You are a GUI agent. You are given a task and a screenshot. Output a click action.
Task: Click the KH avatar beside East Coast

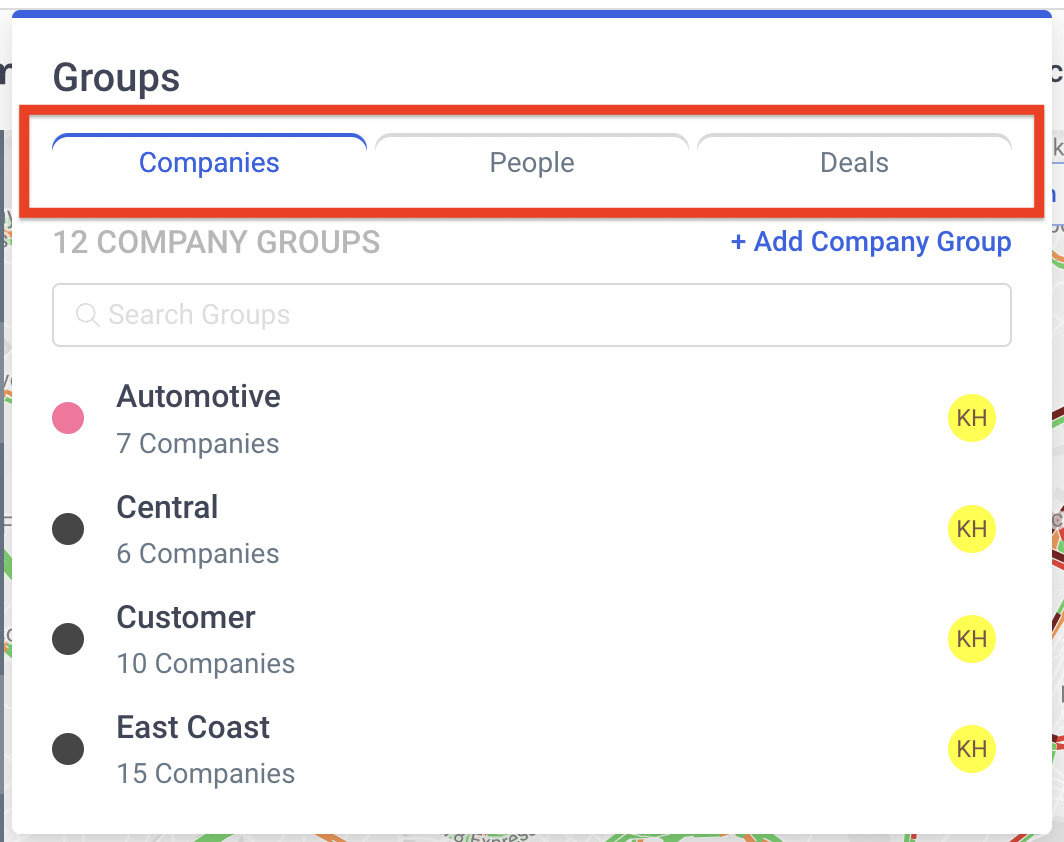pos(972,749)
